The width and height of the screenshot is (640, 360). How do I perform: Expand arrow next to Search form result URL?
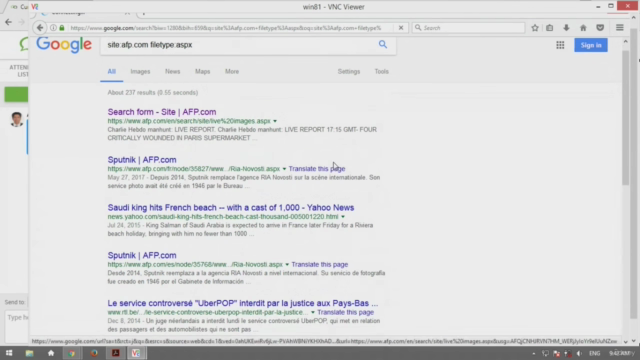275,121
